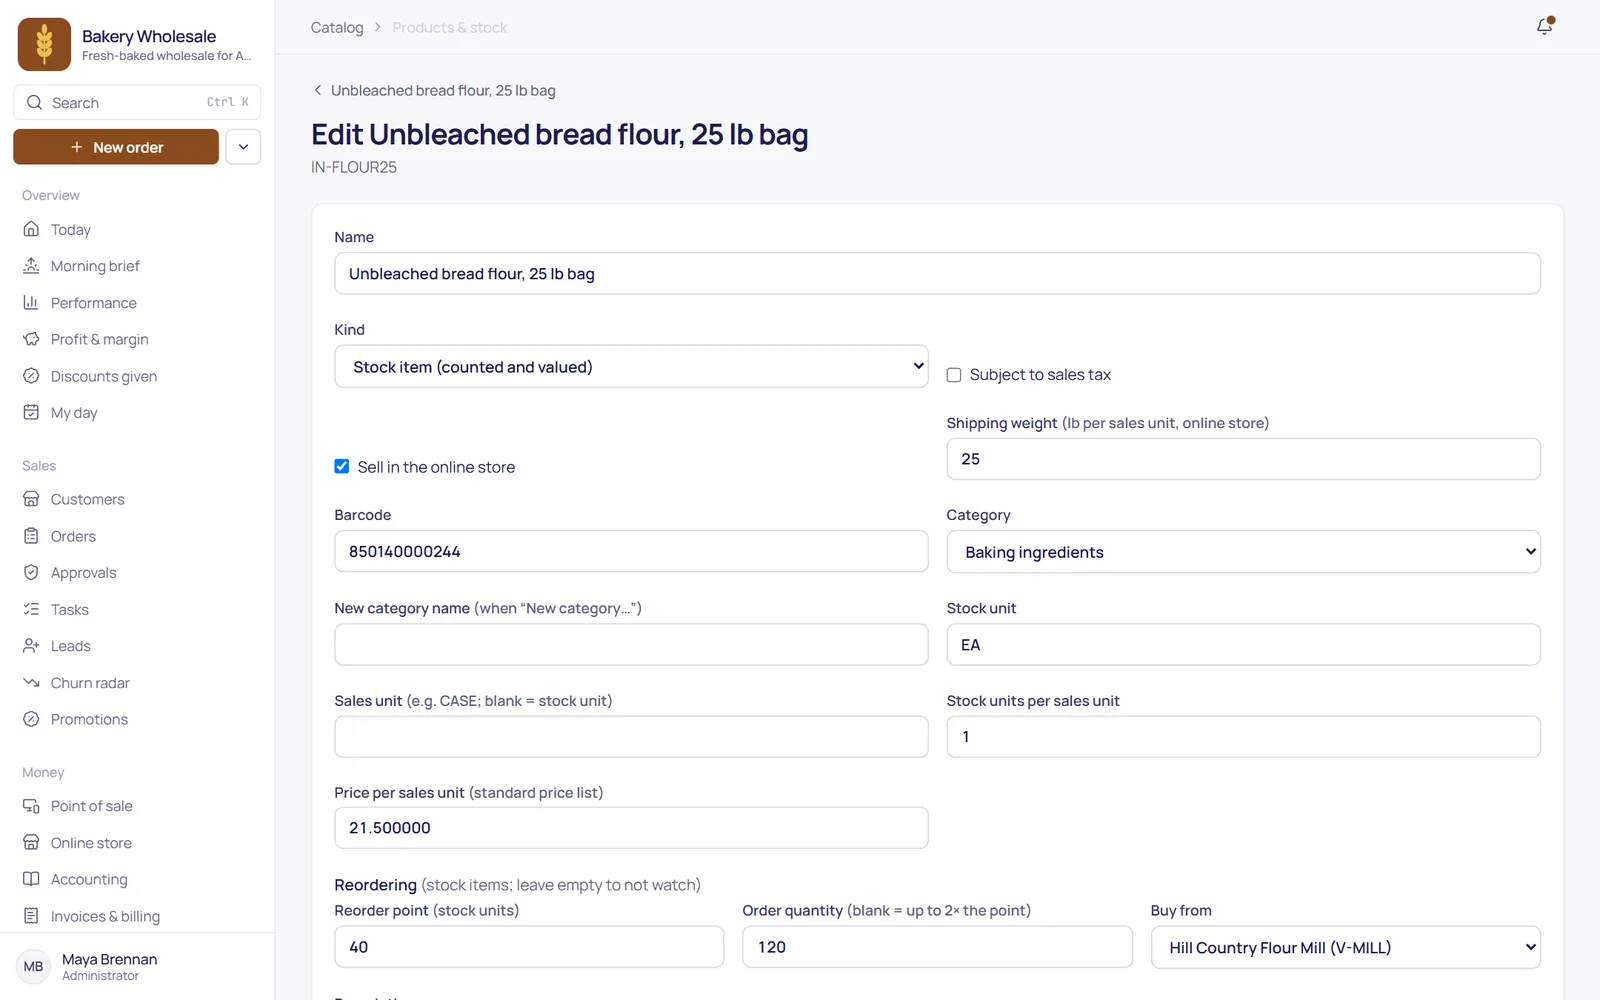This screenshot has height=1000, width=1600.
Task: Open Products & stock breadcrumb
Action: click(450, 27)
